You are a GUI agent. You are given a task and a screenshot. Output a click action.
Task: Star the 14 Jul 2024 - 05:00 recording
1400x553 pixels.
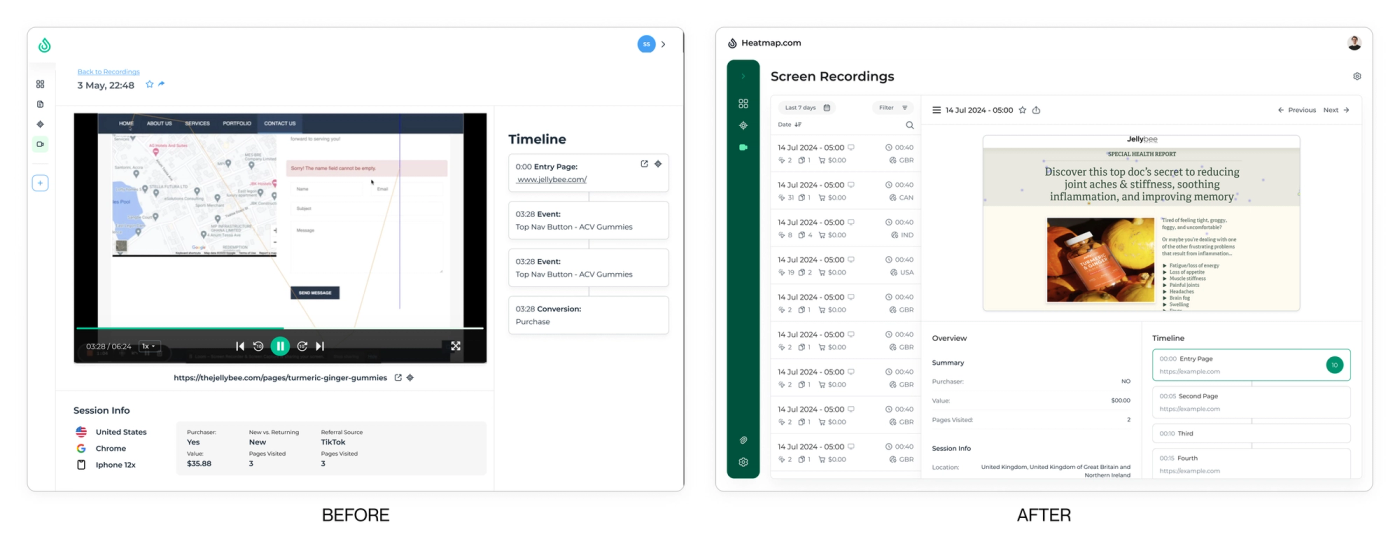(1022, 110)
